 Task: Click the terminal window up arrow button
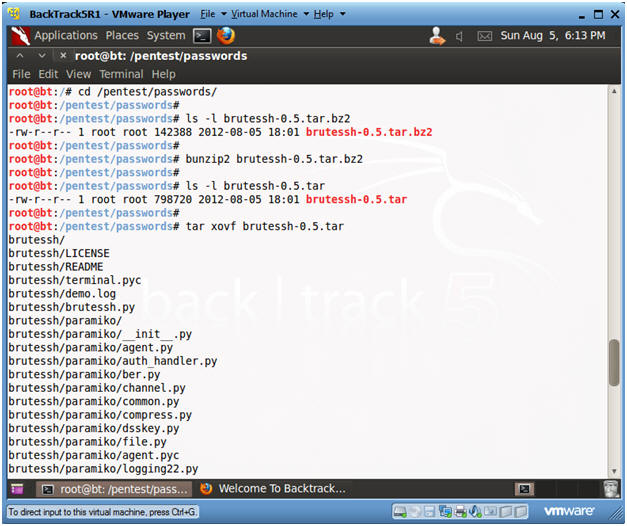pos(20,56)
